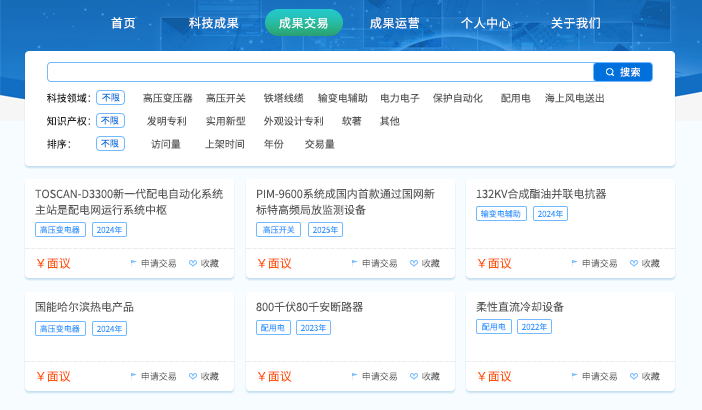
Task: Filter 科技领域 by 海上风电送出
Action: point(574,98)
